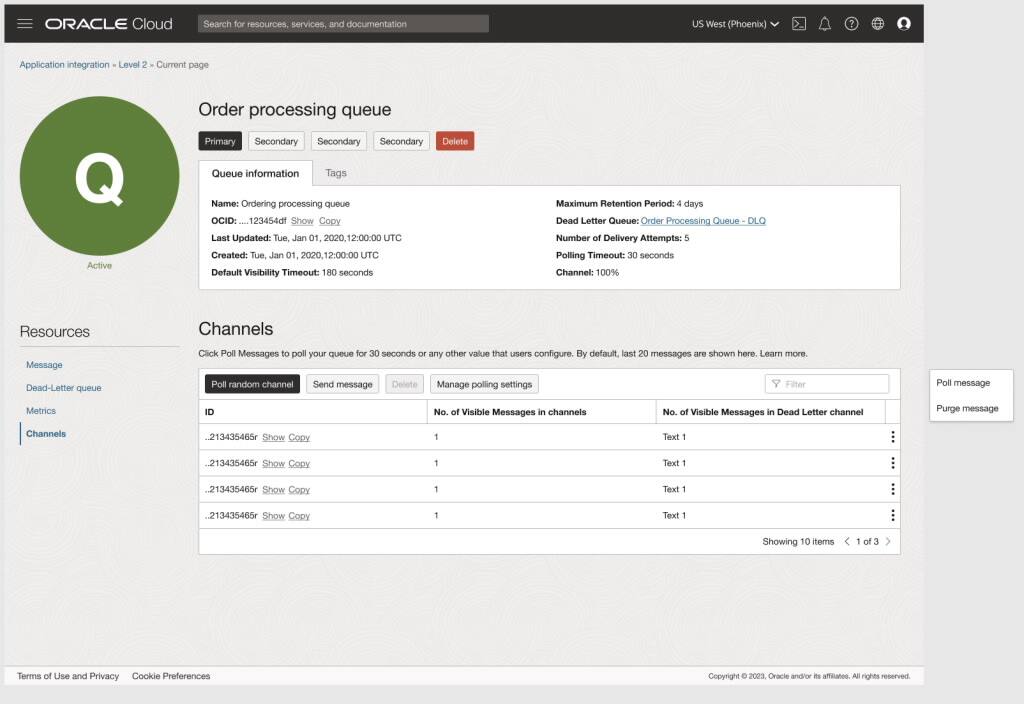Image resolution: width=1024 pixels, height=704 pixels.
Task: Open the kebab menu for the first channel
Action: pos(893,437)
